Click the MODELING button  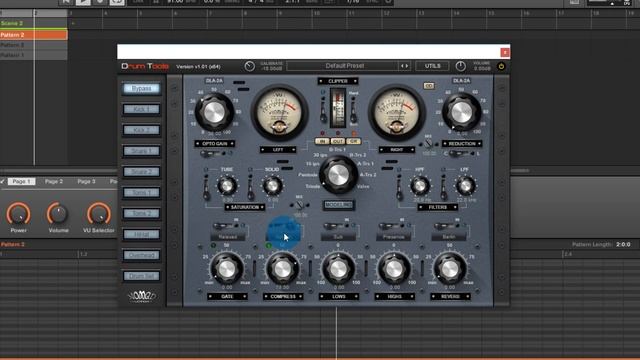click(338, 205)
